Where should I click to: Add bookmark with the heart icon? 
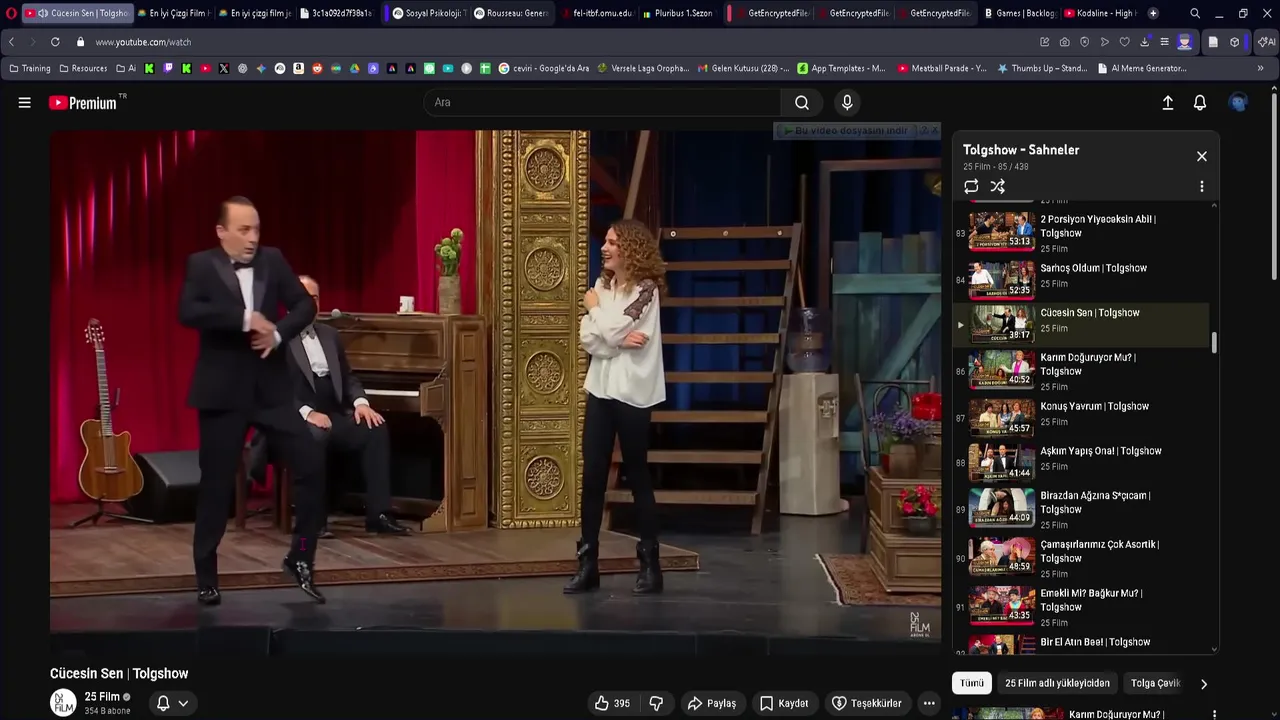pos(1124,42)
